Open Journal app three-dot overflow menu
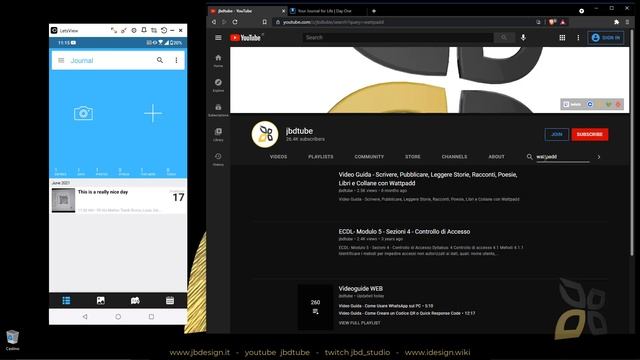Screen dimensions: 640x360 point(176,60)
